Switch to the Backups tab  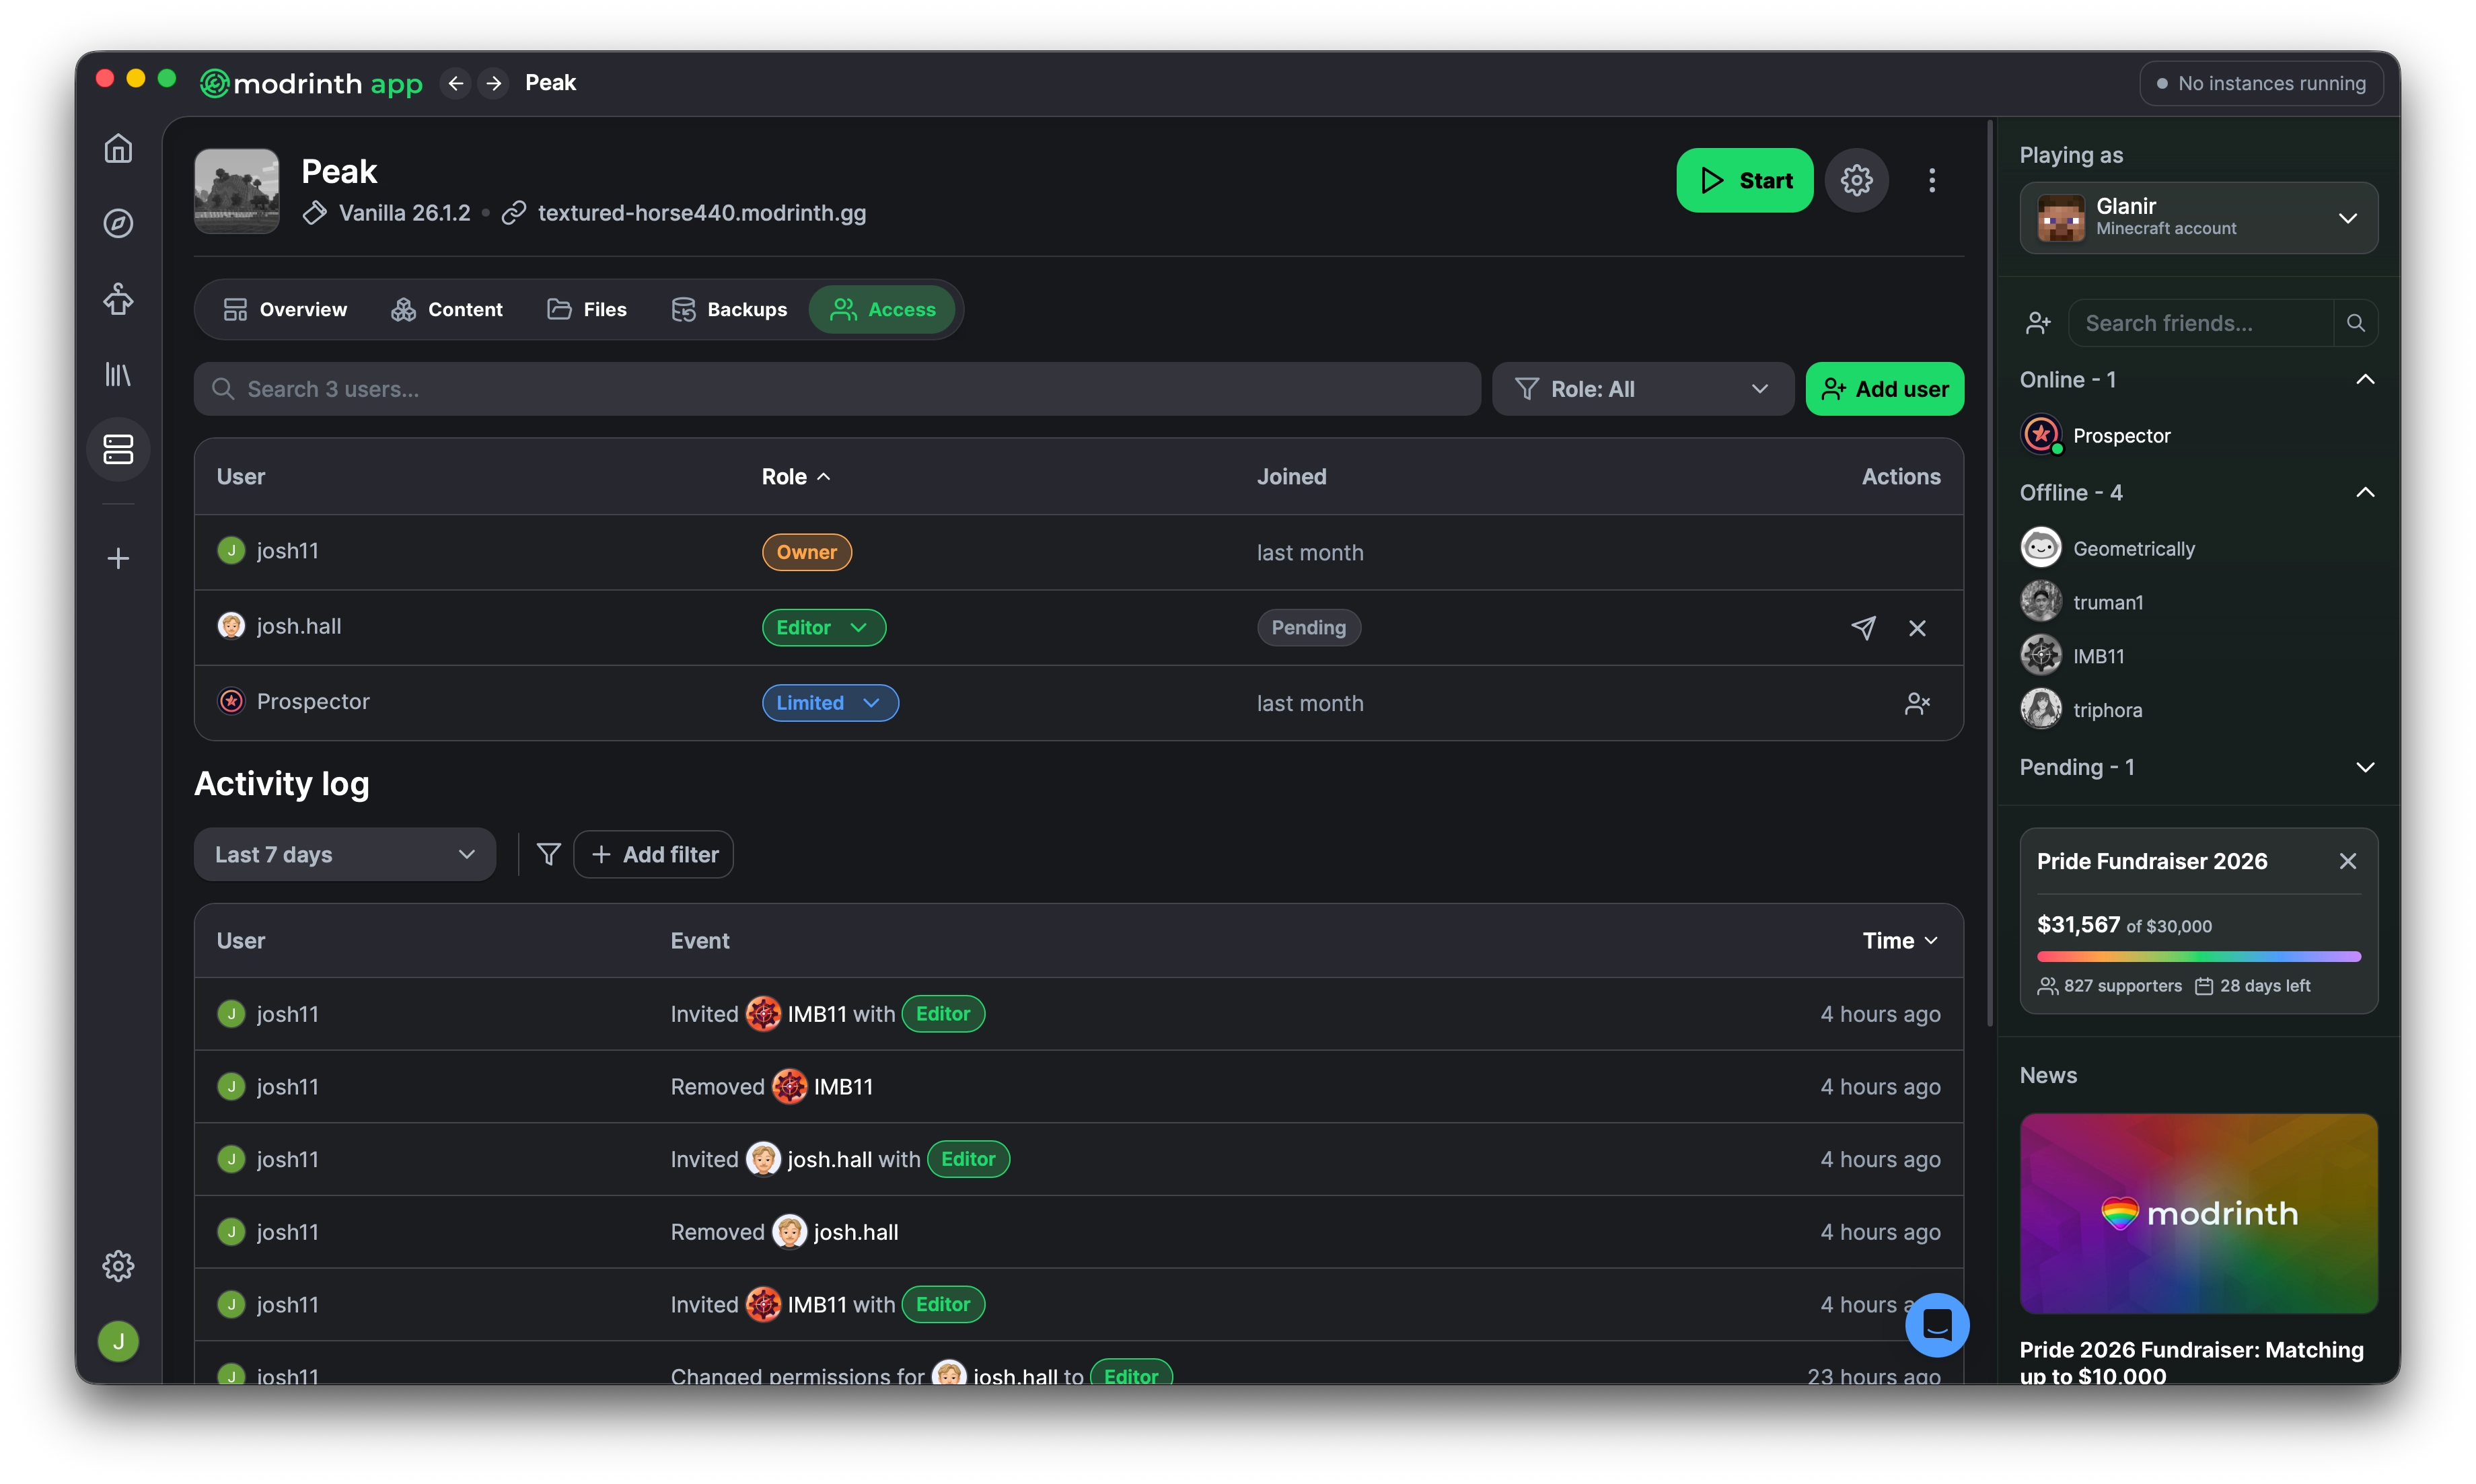tap(729, 309)
